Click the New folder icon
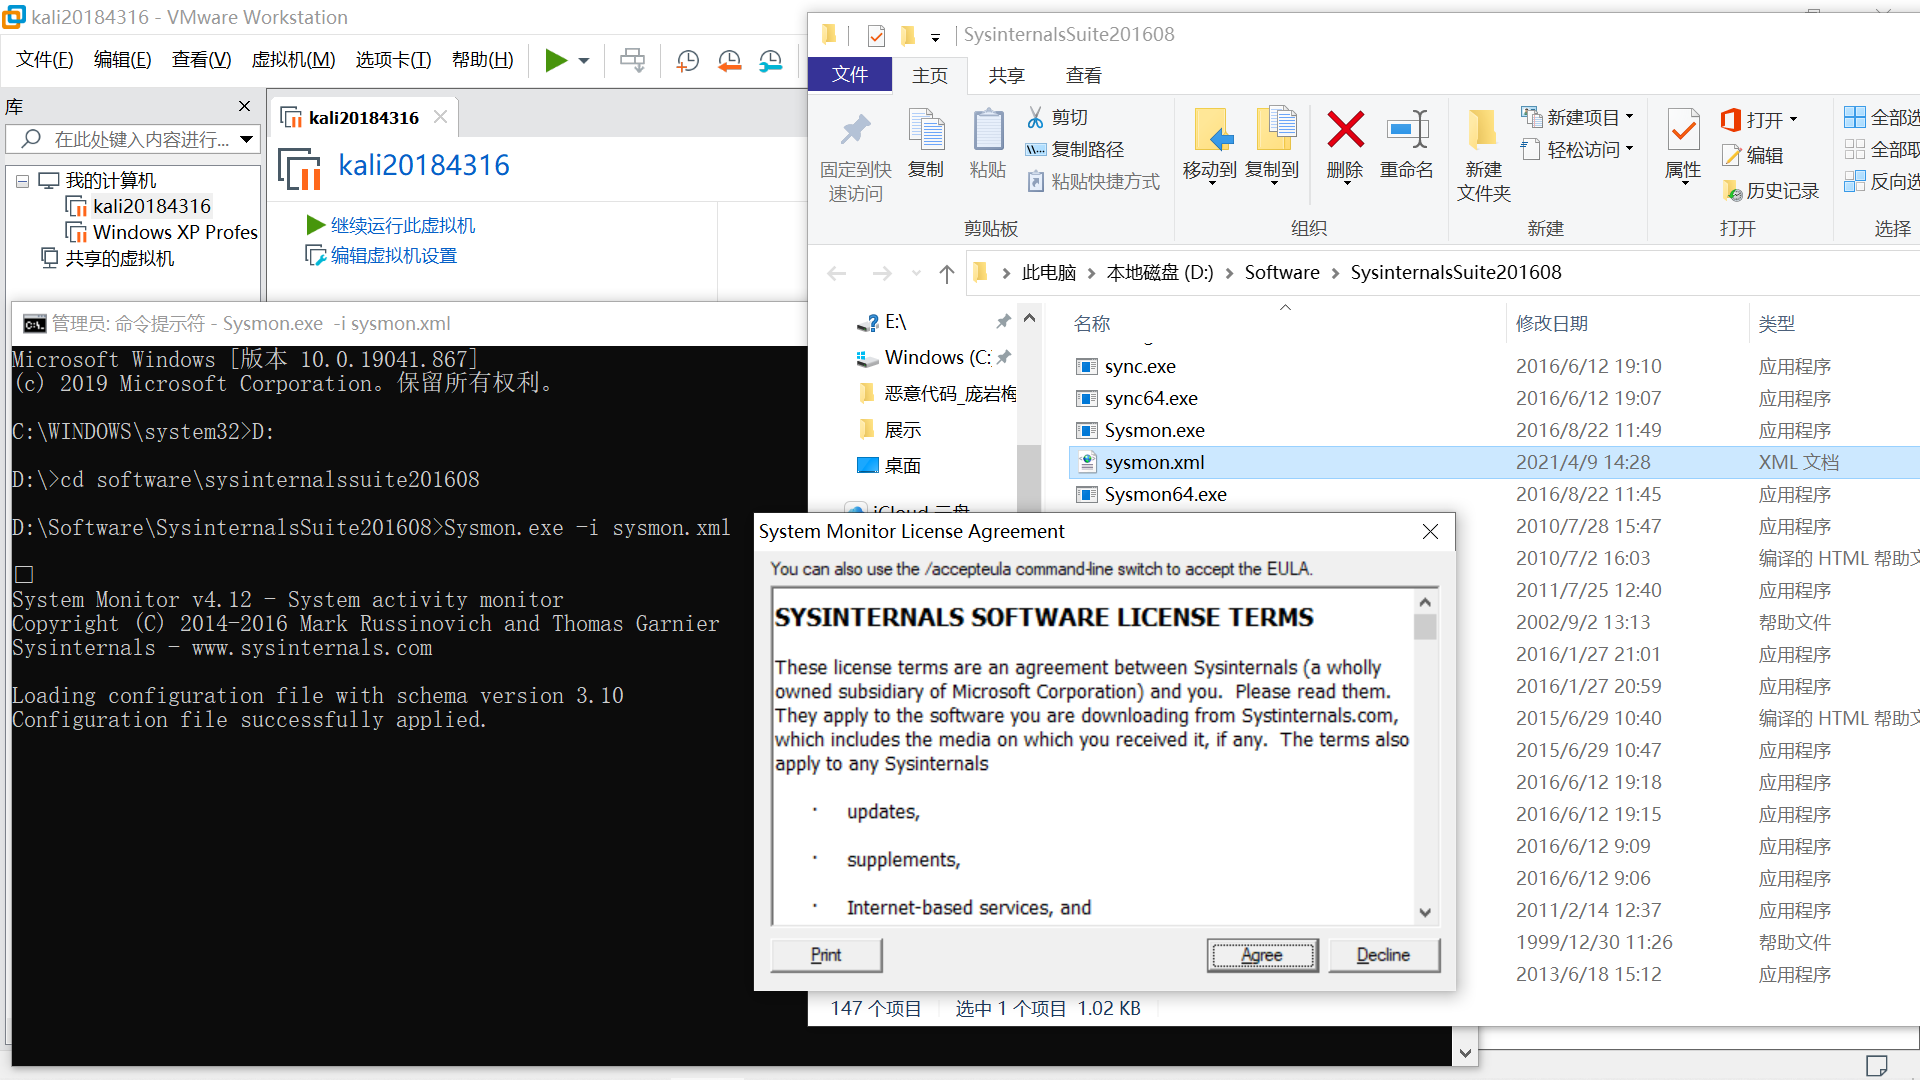 click(x=1483, y=132)
